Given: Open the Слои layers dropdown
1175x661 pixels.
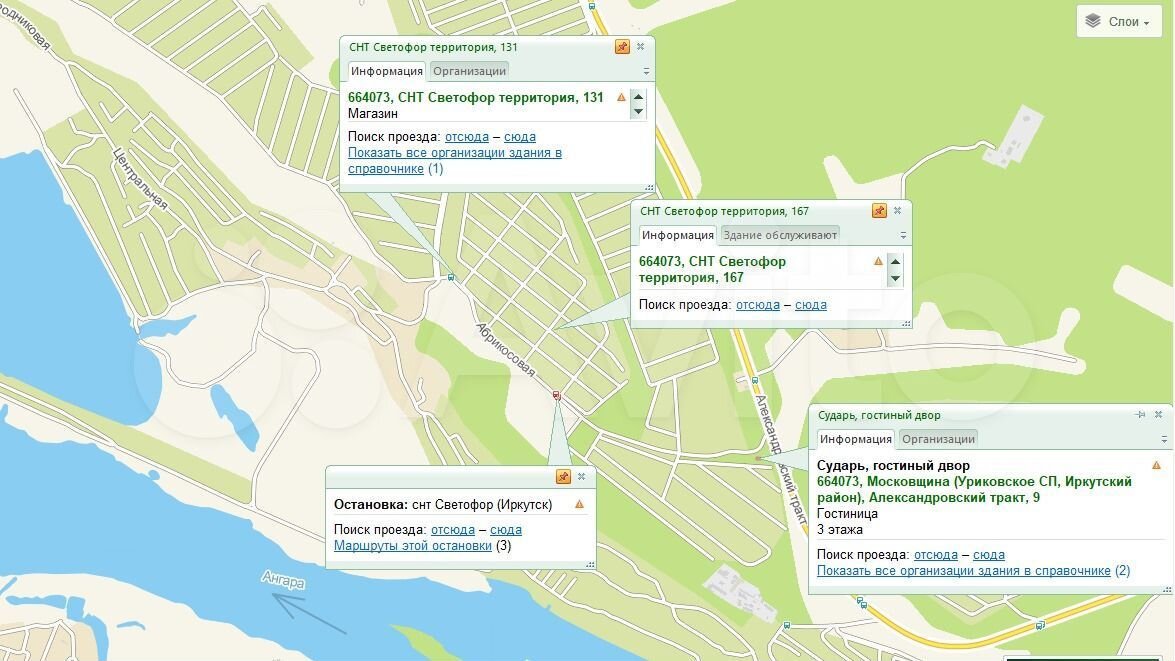Looking at the screenshot, I should pos(1118,22).
